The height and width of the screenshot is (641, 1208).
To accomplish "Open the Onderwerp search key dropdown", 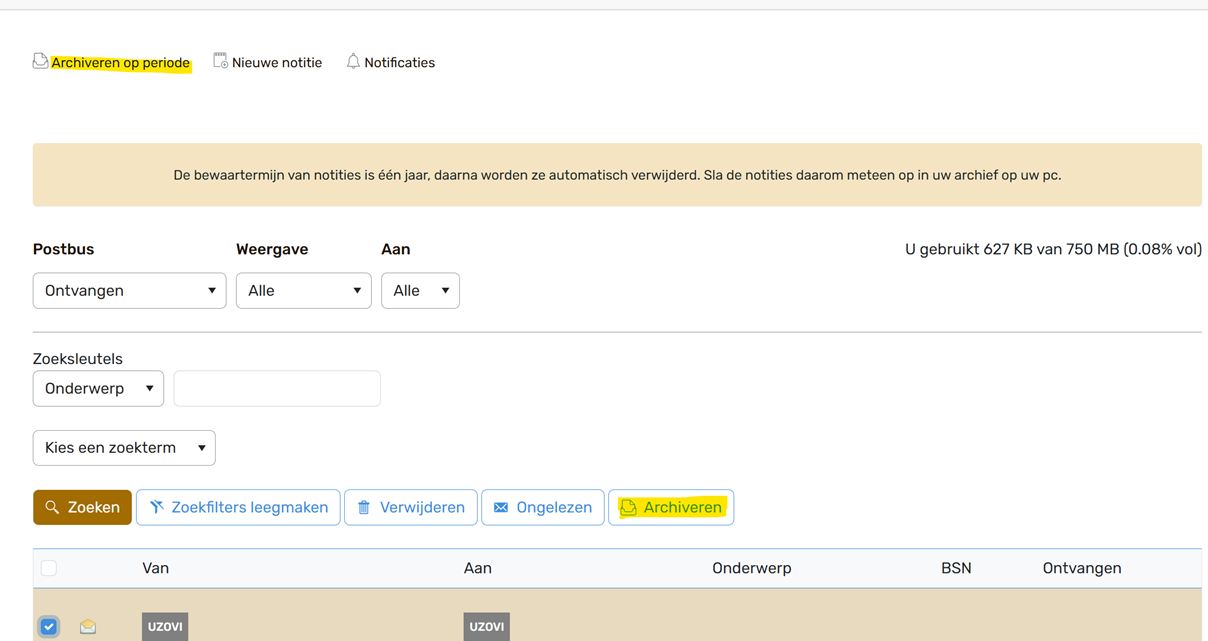I will (x=98, y=389).
